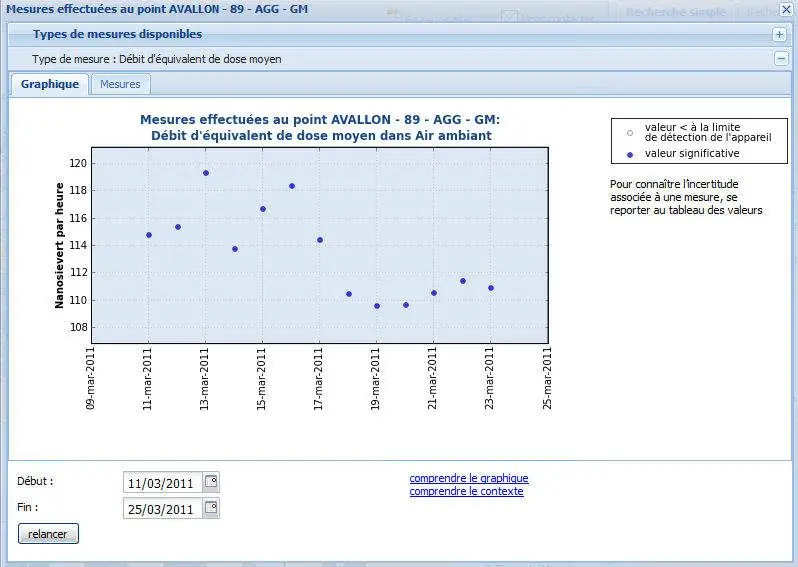Click the 13-mar-2011 data point near 119
The height and width of the screenshot is (567, 798).
pos(206,173)
